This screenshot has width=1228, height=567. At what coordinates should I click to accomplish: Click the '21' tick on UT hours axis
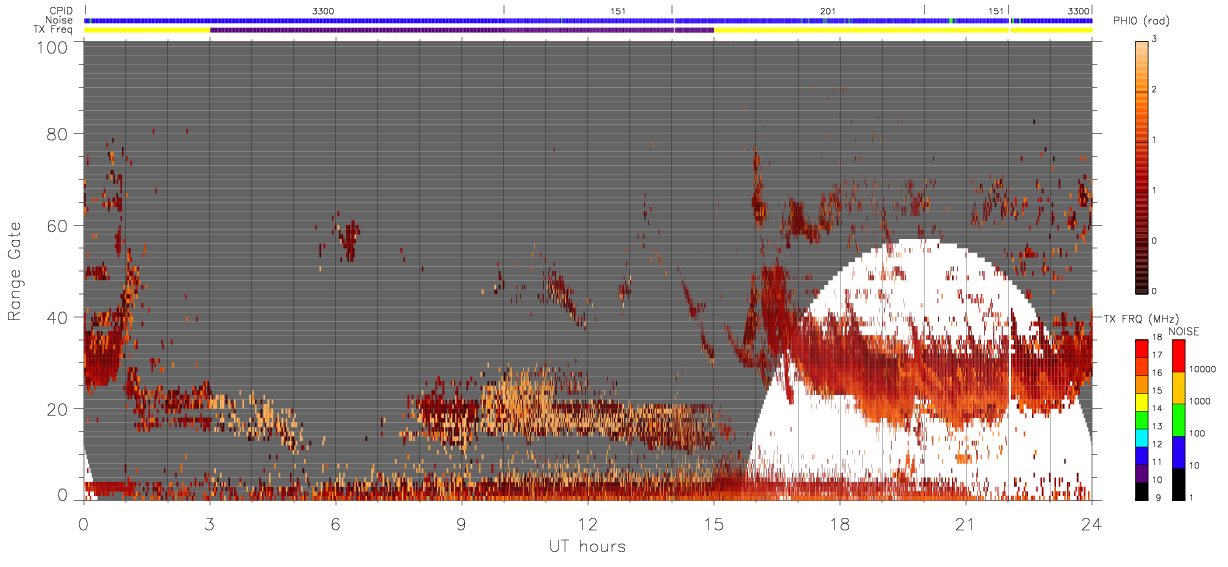pyautogui.click(x=966, y=523)
